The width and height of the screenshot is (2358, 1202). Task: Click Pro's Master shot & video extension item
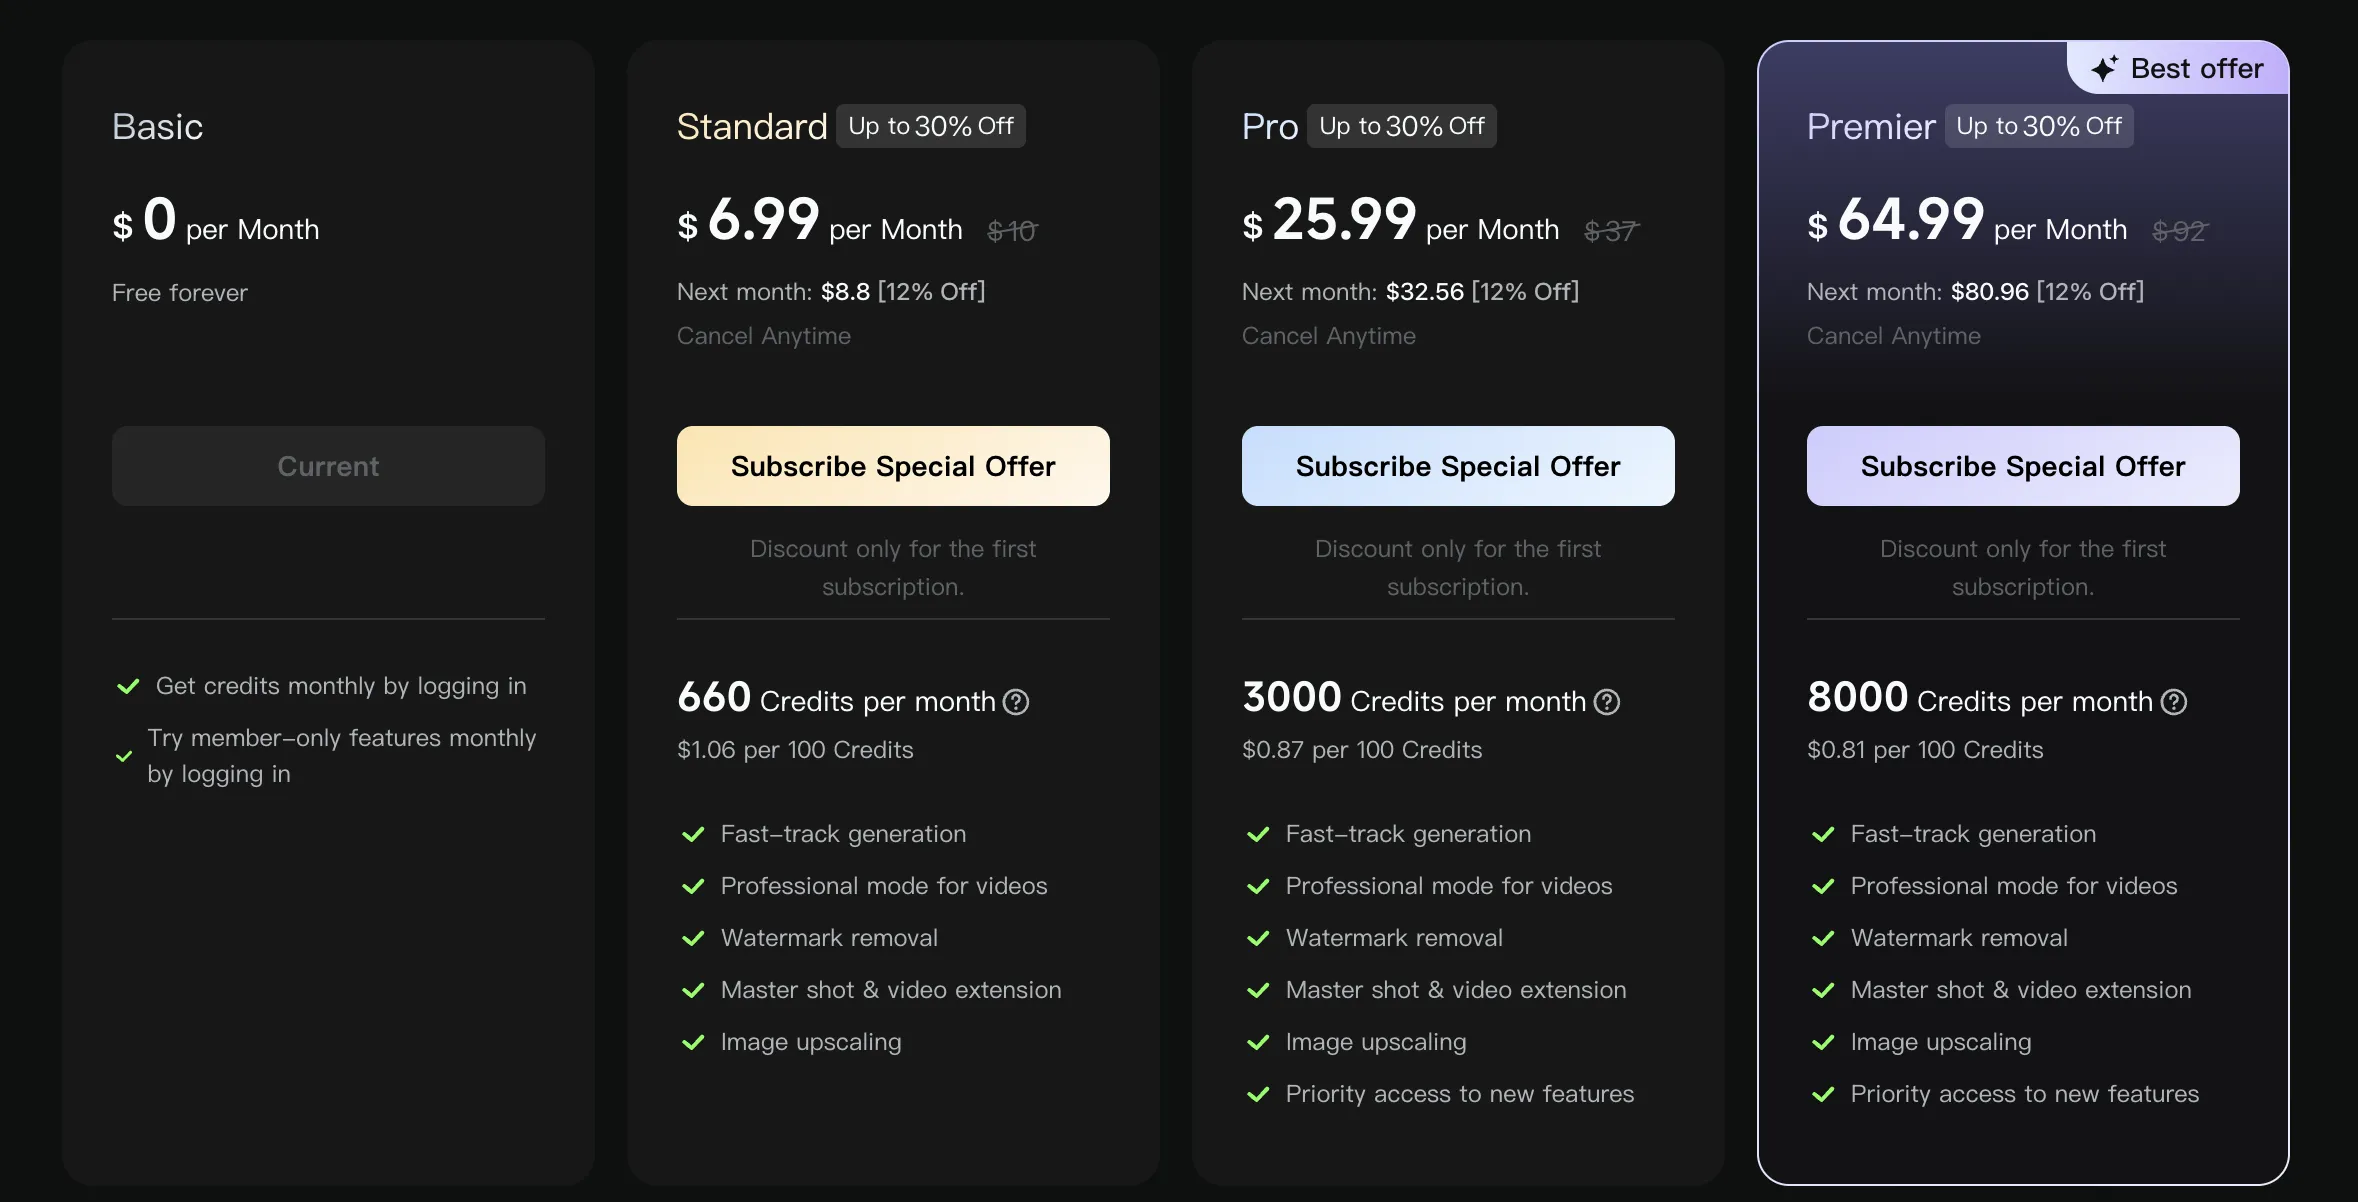point(1456,990)
